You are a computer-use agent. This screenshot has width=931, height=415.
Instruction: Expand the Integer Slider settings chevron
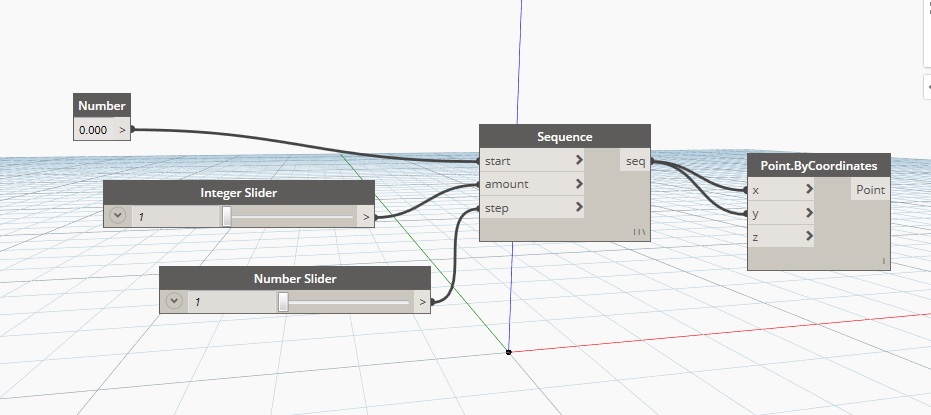point(118,216)
